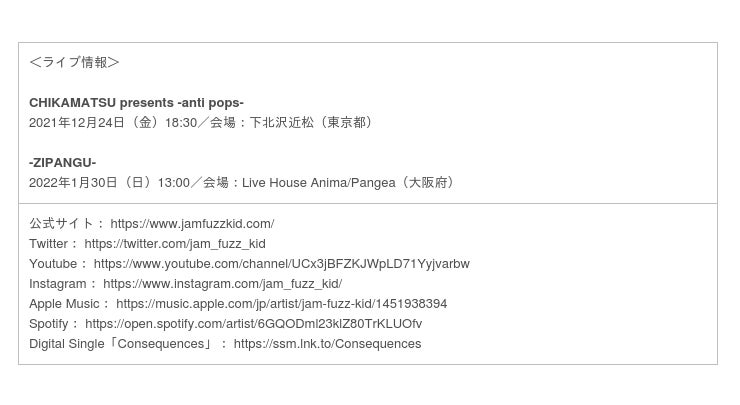Screen dimensions: 740x405
Task: Click the 下北沢近松（東京都） venue text
Action: (x=313, y=122)
